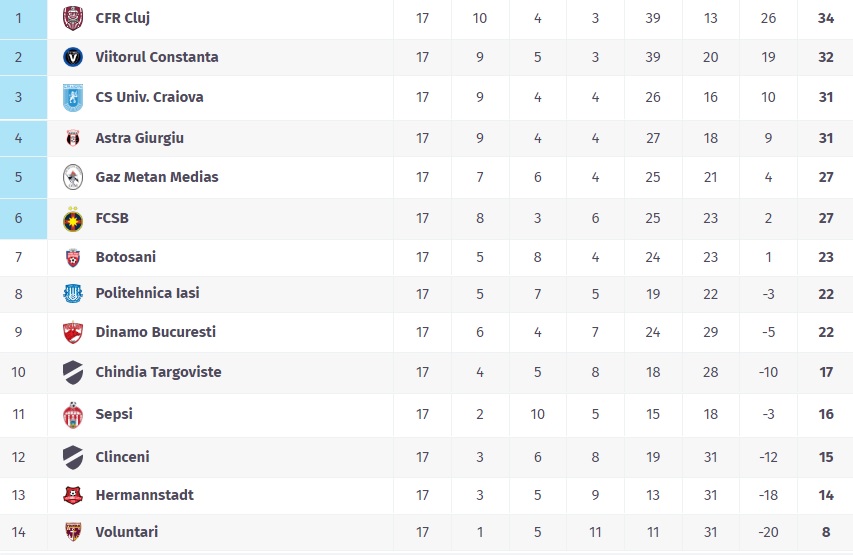Screen dimensions: 853x555
Task: Select the Clinceni team name
Action: tap(122, 457)
